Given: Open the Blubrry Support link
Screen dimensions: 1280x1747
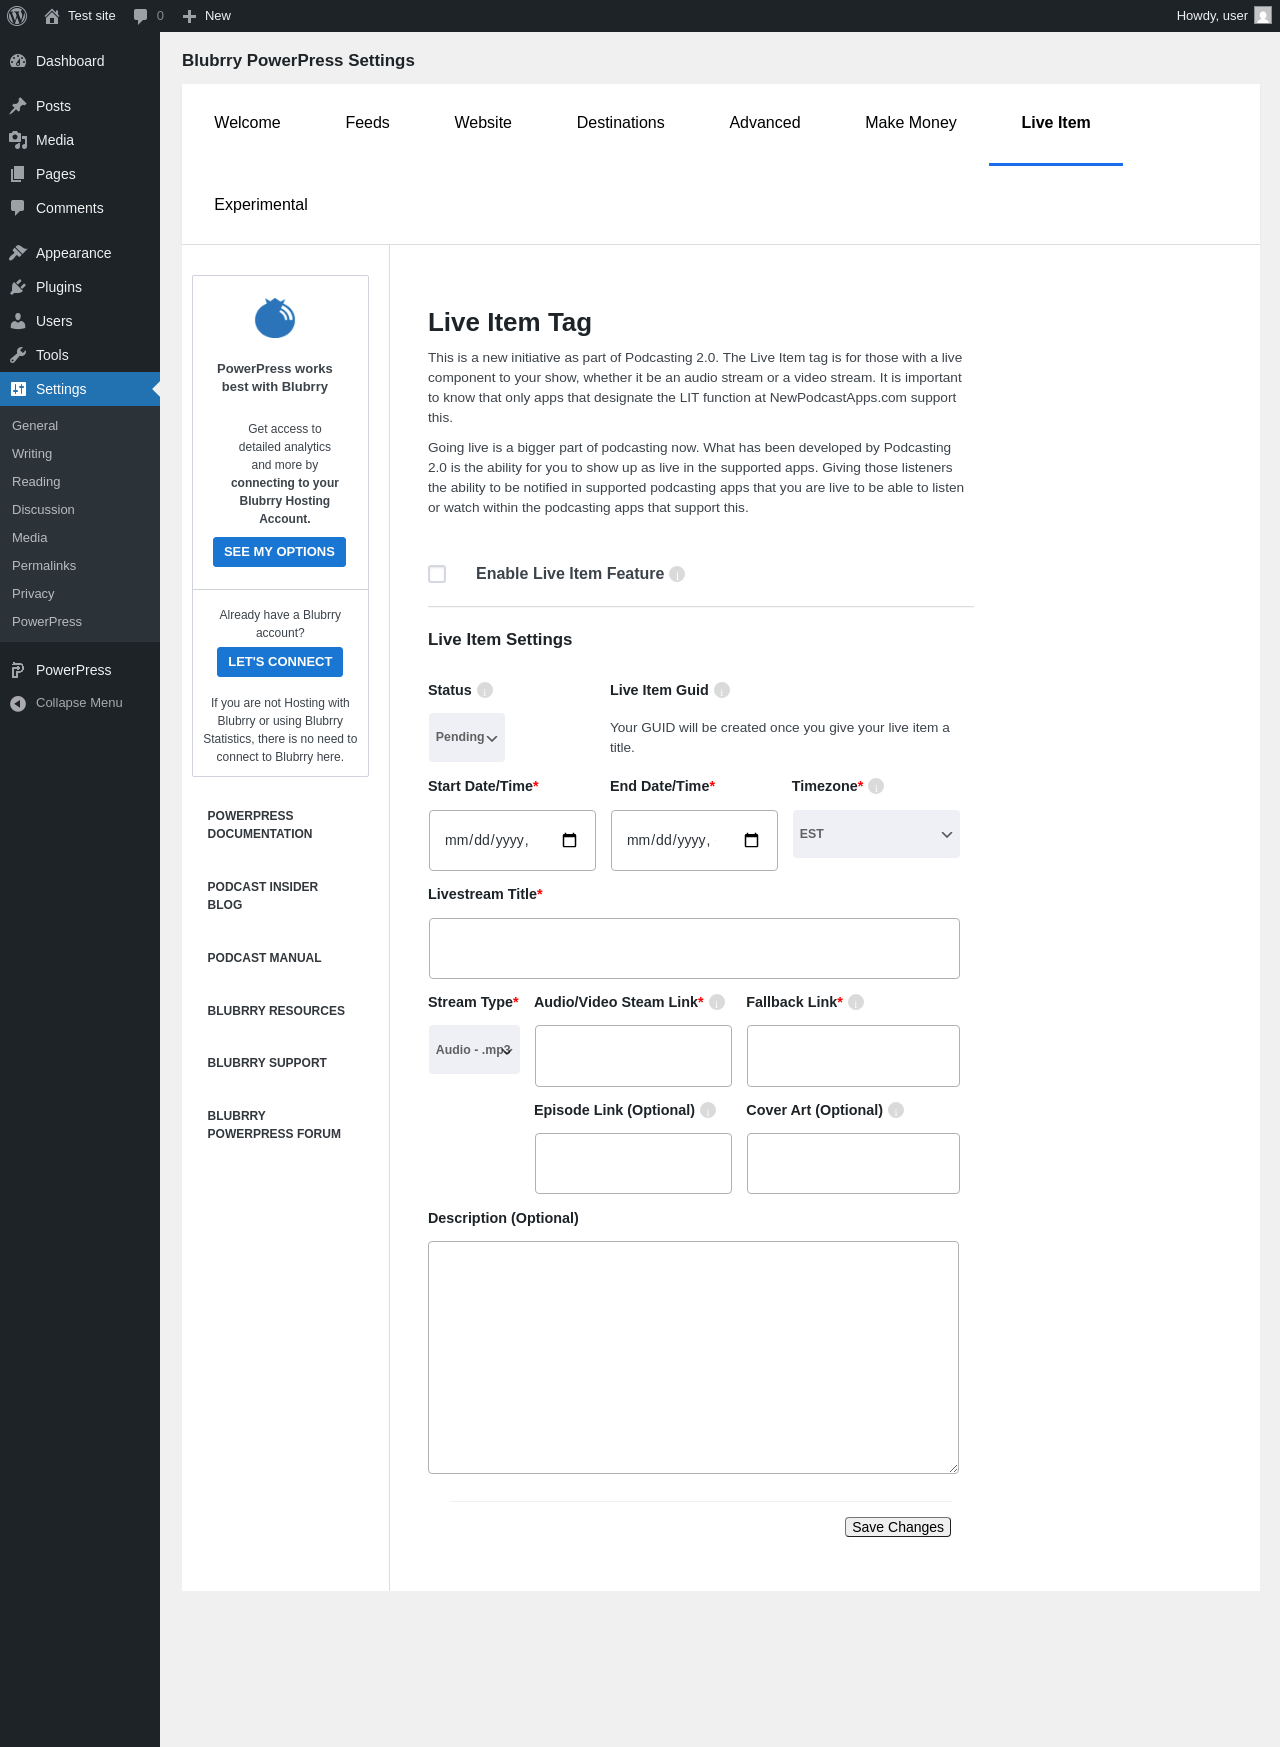Looking at the screenshot, I should [267, 1063].
